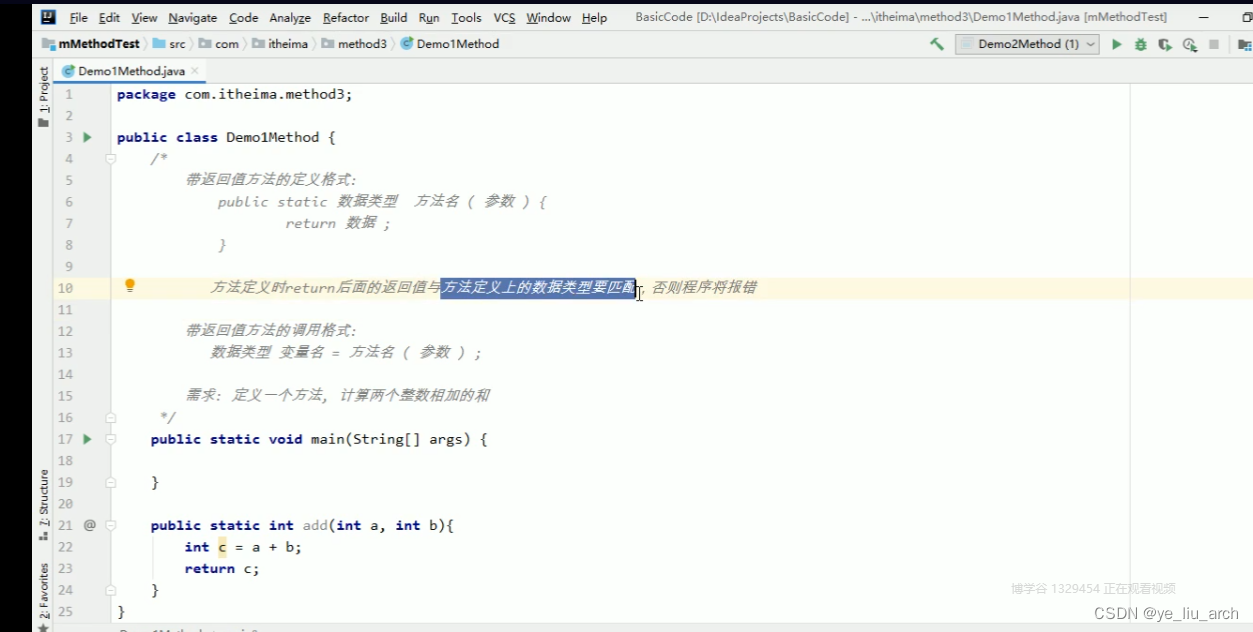
Task: Click 'int c = a + b;' statement
Action: (243, 547)
